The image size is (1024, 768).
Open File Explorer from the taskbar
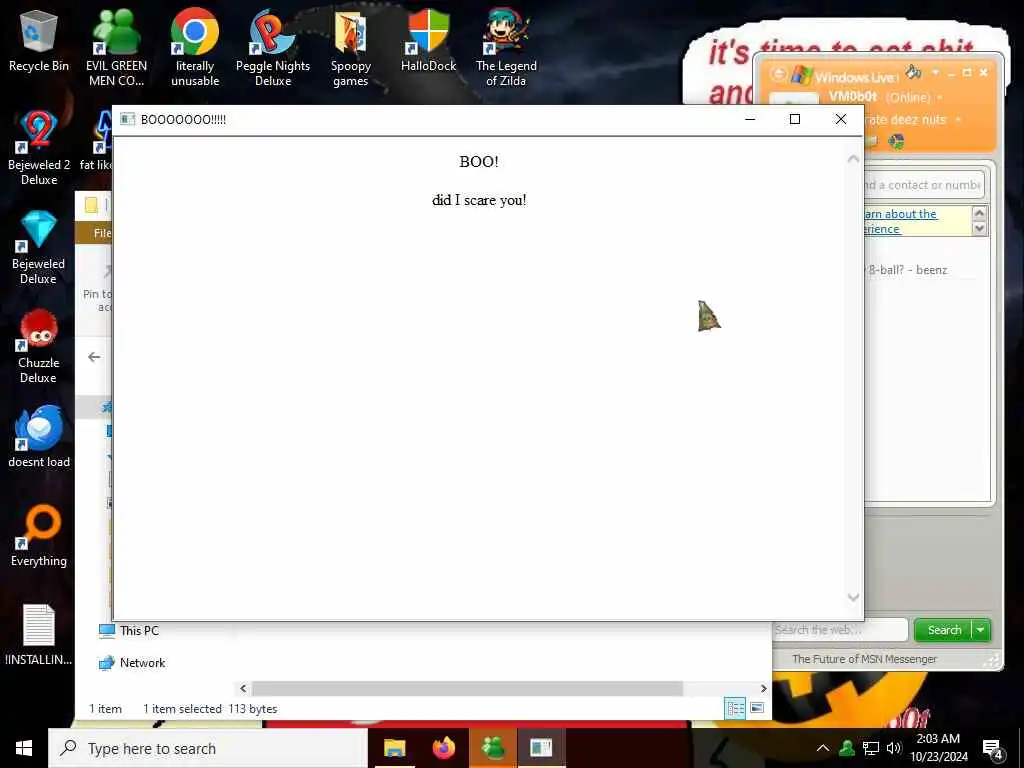coord(394,748)
